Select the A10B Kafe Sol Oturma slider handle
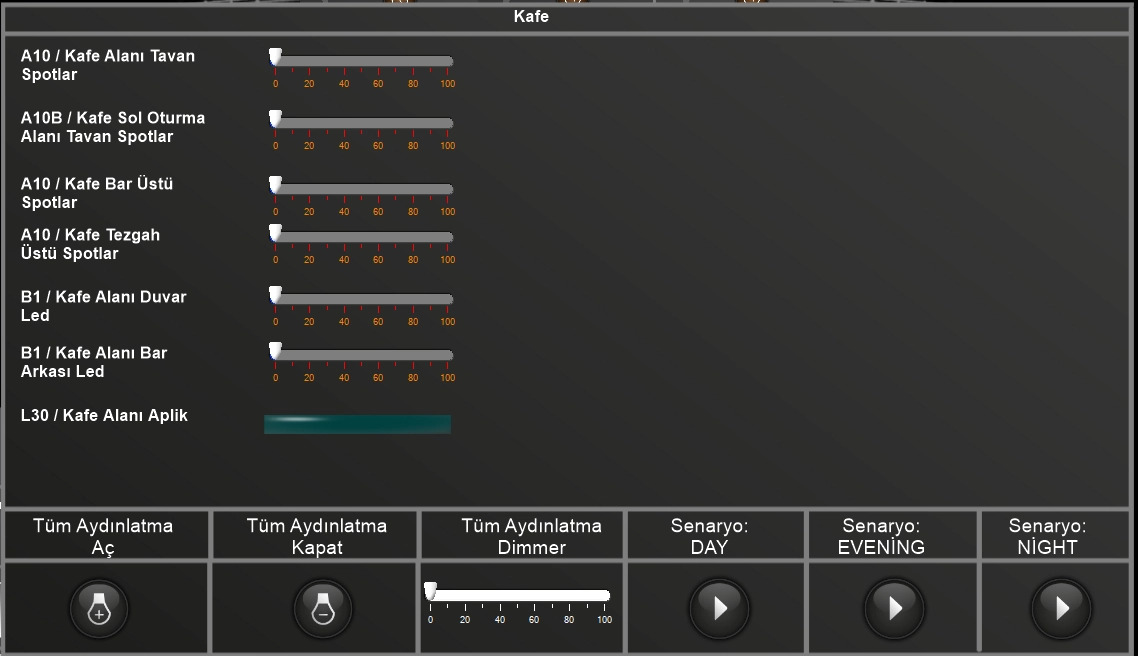The height and width of the screenshot is (656, 1138). pos(275,120)
